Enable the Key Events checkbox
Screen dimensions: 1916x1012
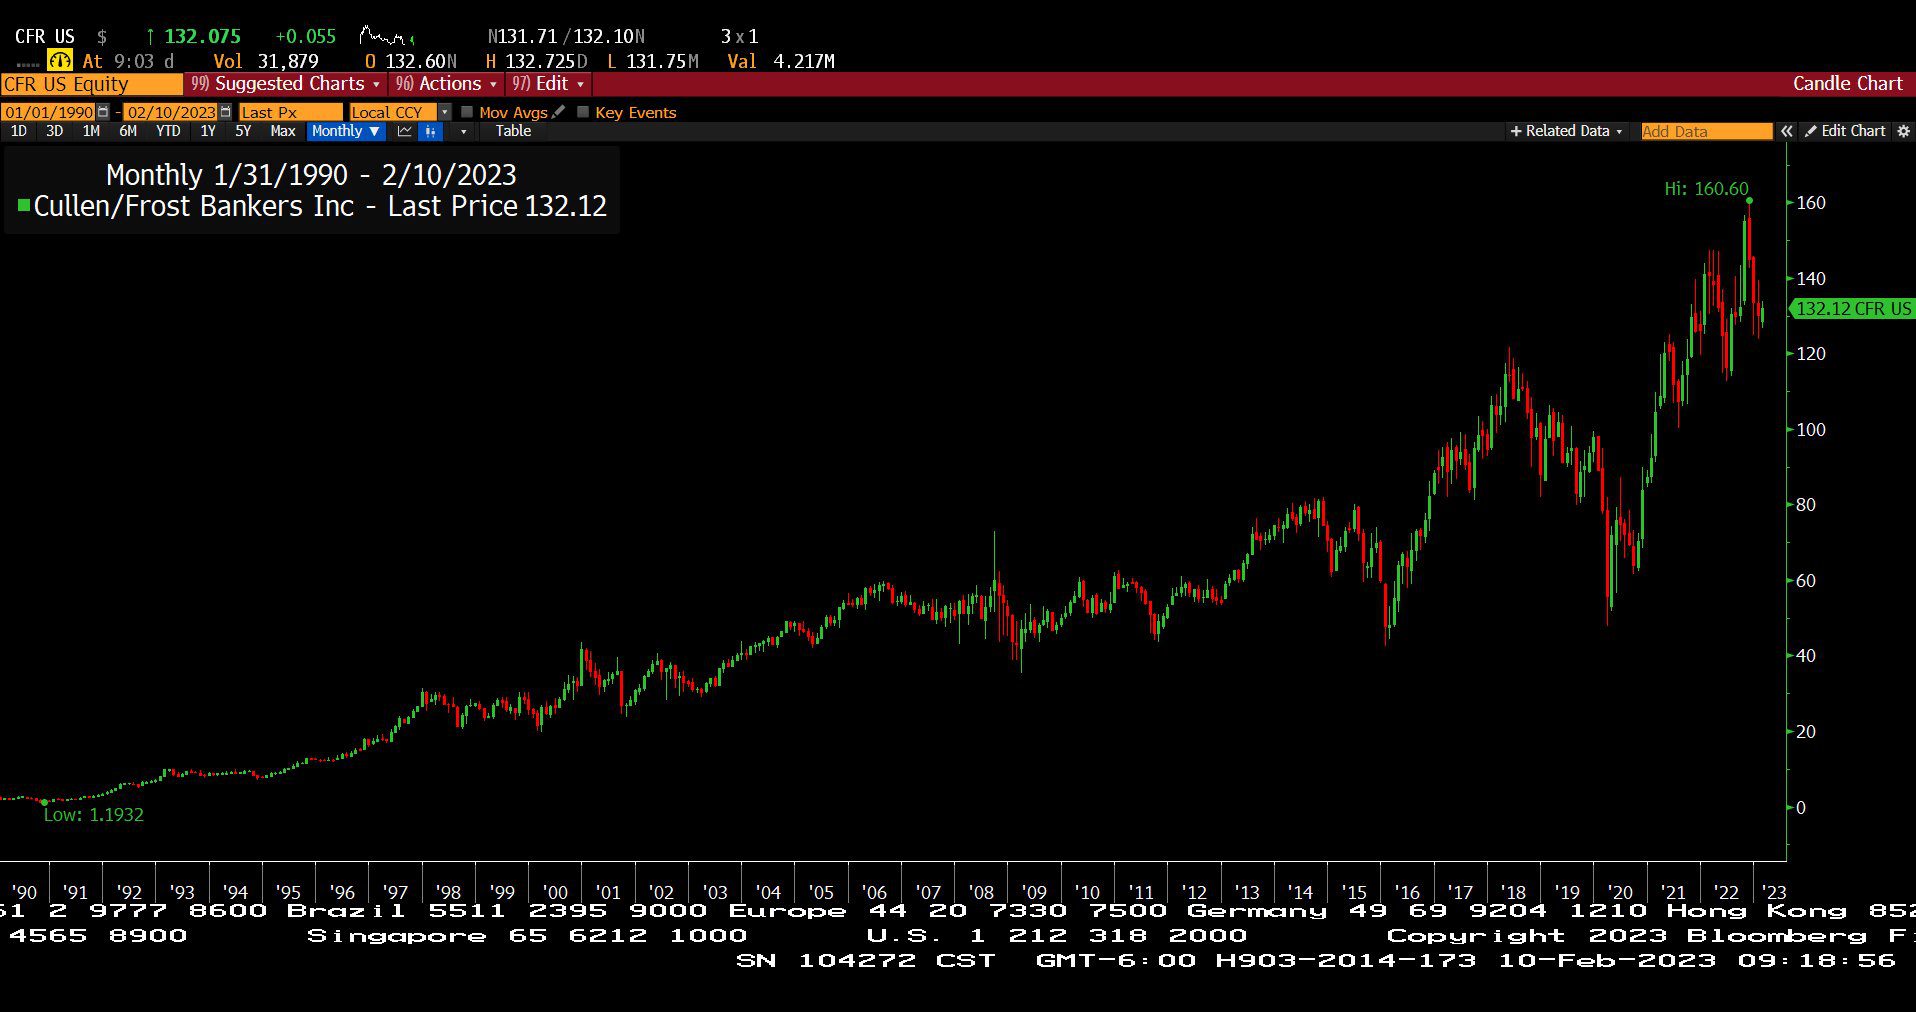click(583, 112)
